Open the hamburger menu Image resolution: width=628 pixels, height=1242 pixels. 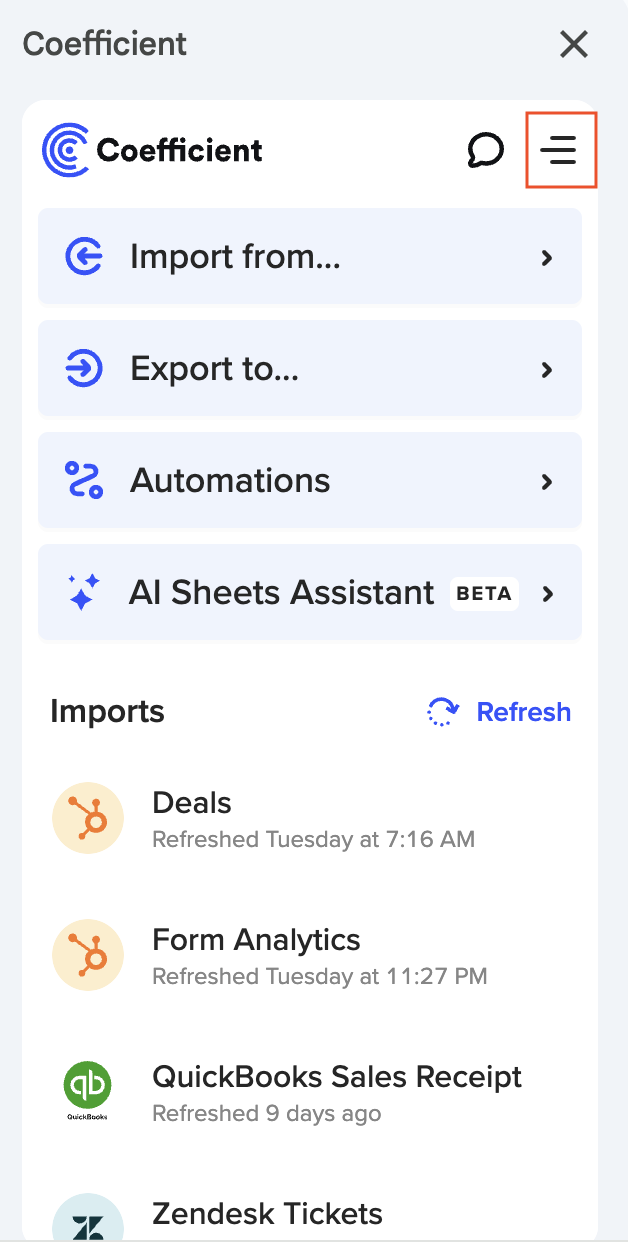pos(560,150)
